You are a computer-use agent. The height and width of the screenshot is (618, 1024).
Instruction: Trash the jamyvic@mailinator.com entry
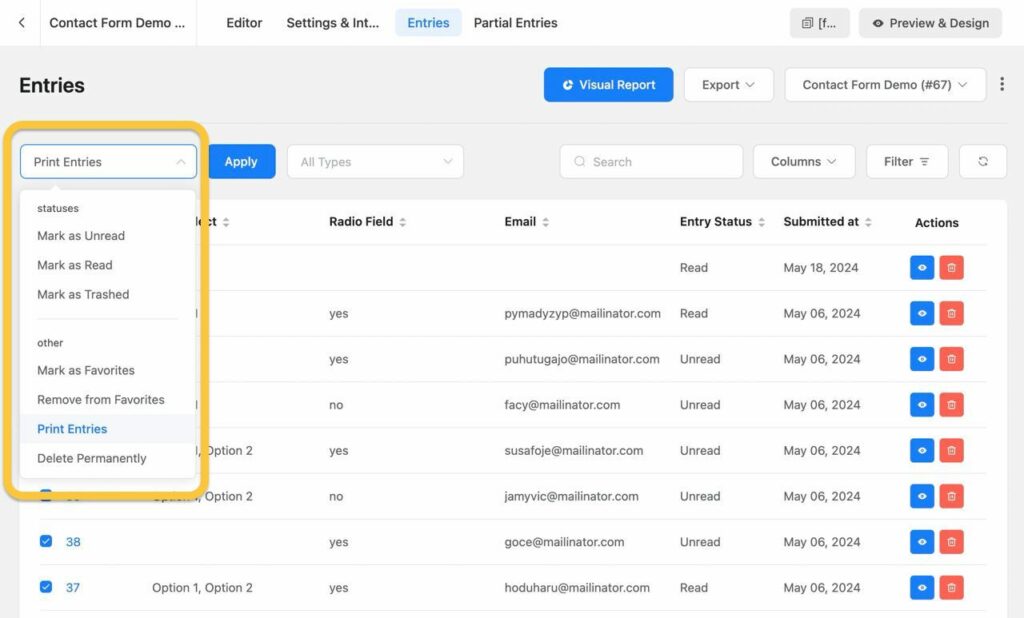tap(952, 496)
